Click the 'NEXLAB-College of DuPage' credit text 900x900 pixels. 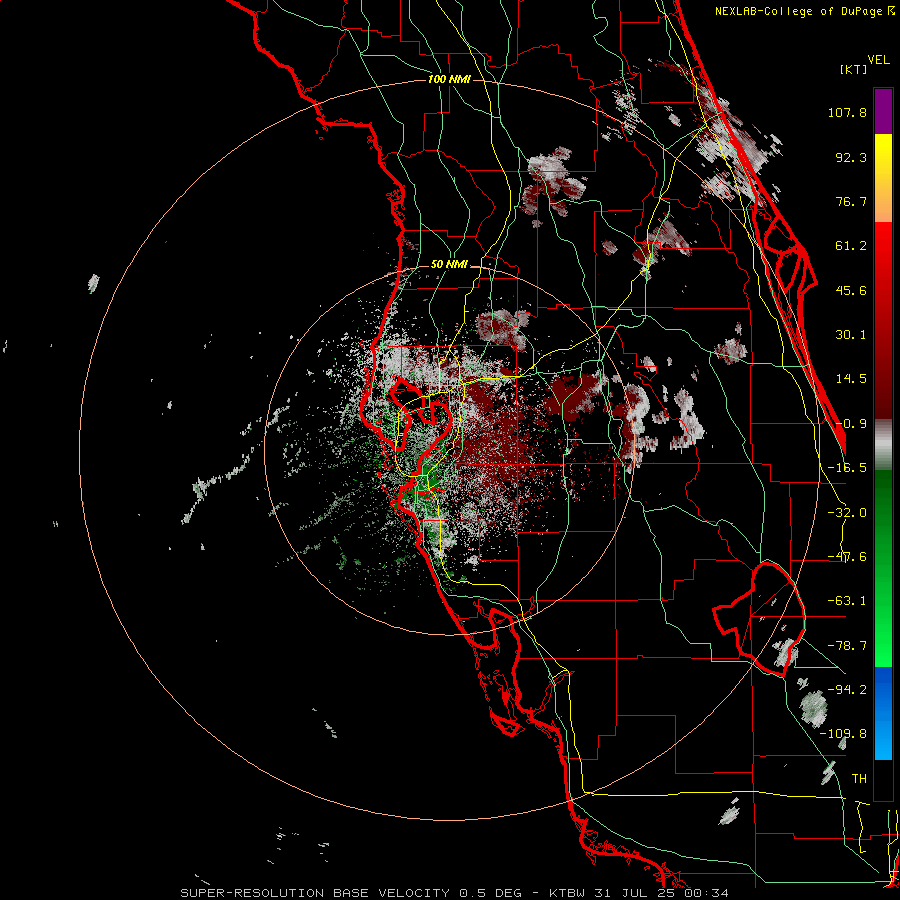[800, 11]
